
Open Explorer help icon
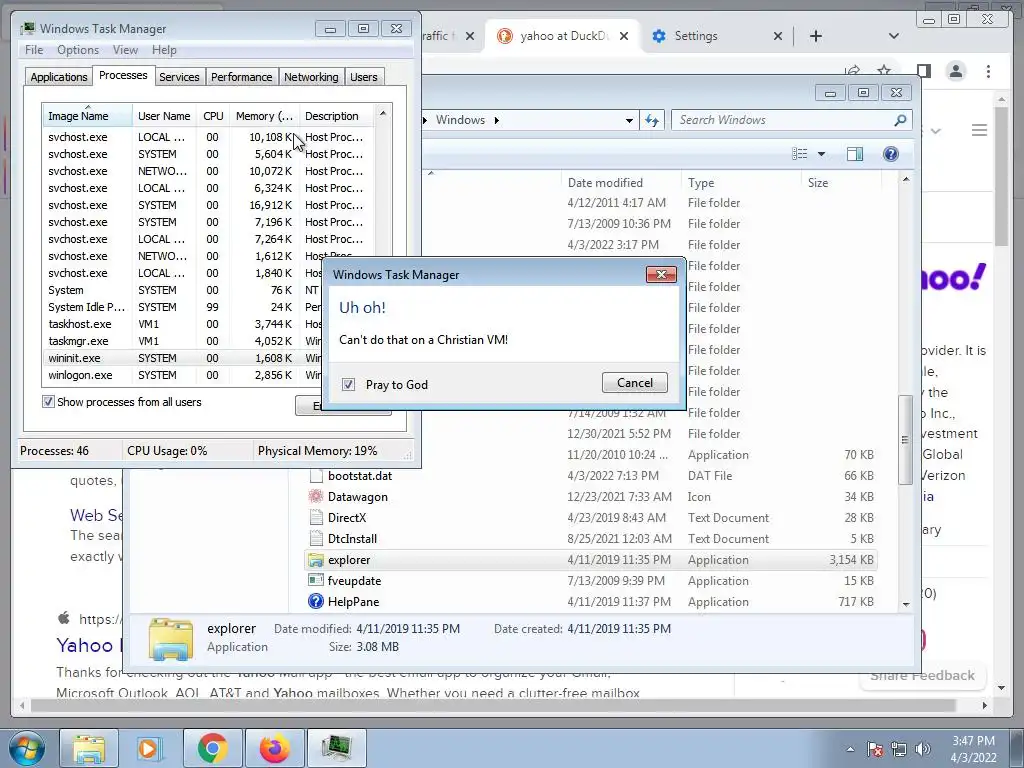pos(891,153)
